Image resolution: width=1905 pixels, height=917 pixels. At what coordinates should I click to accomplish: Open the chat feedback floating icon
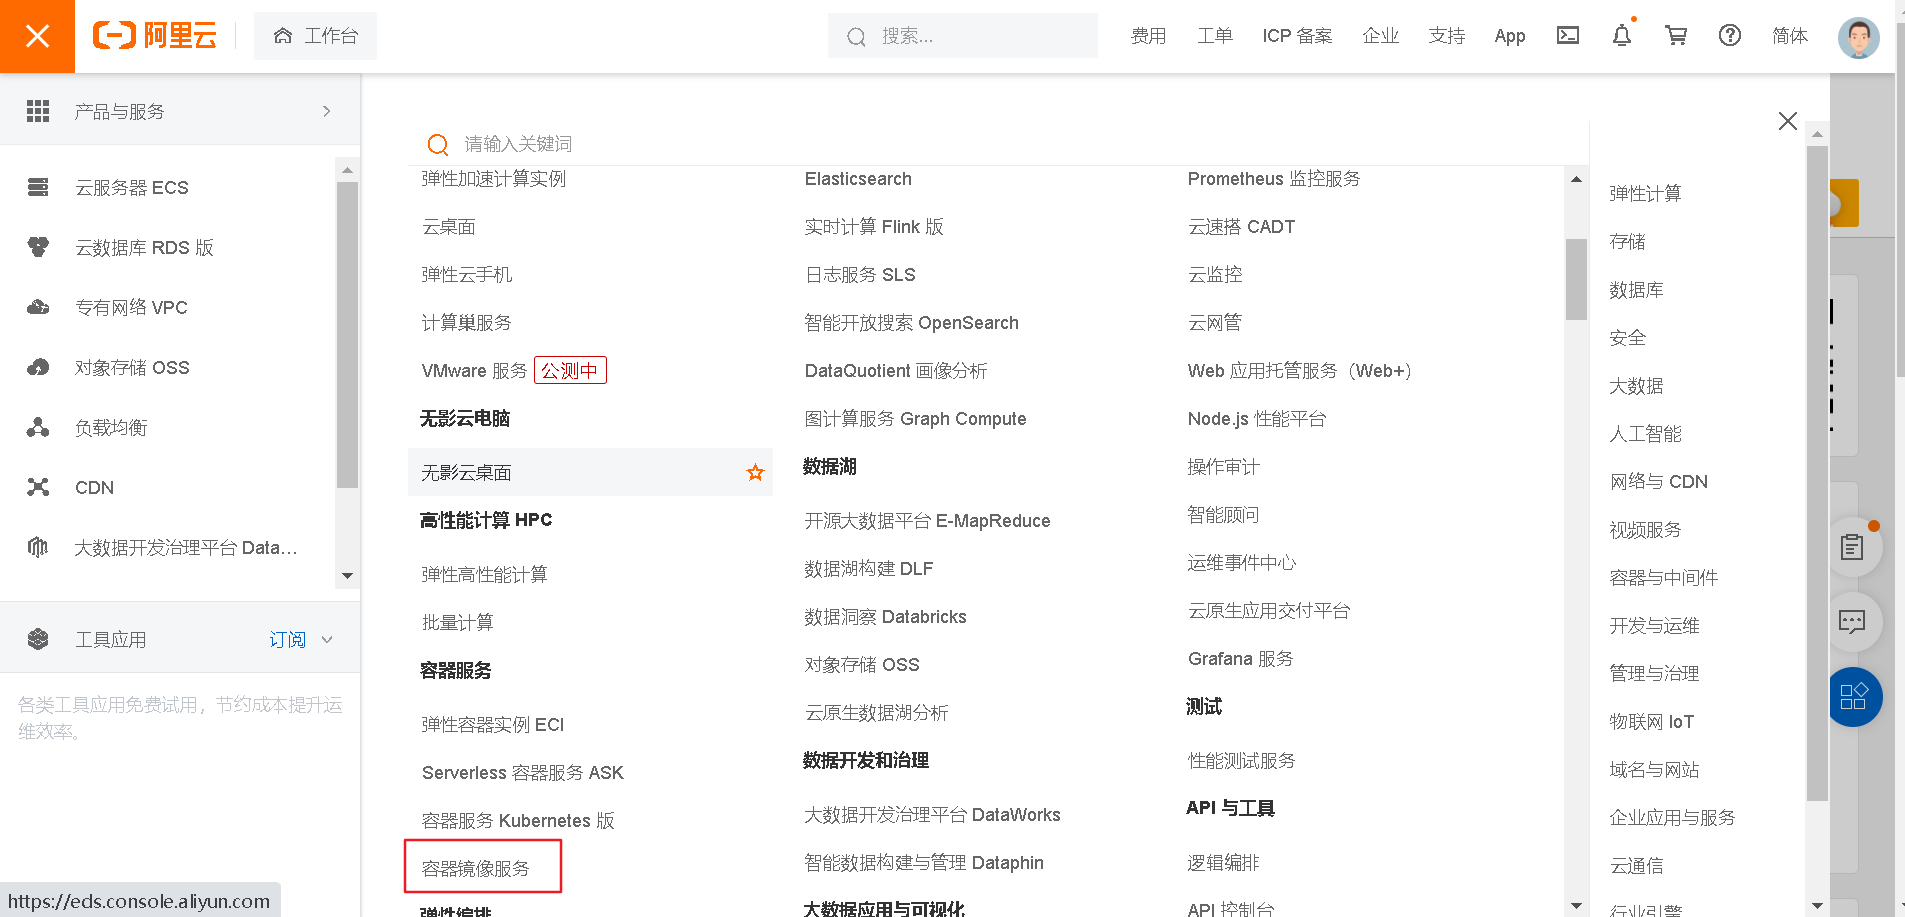point(1852,622)
